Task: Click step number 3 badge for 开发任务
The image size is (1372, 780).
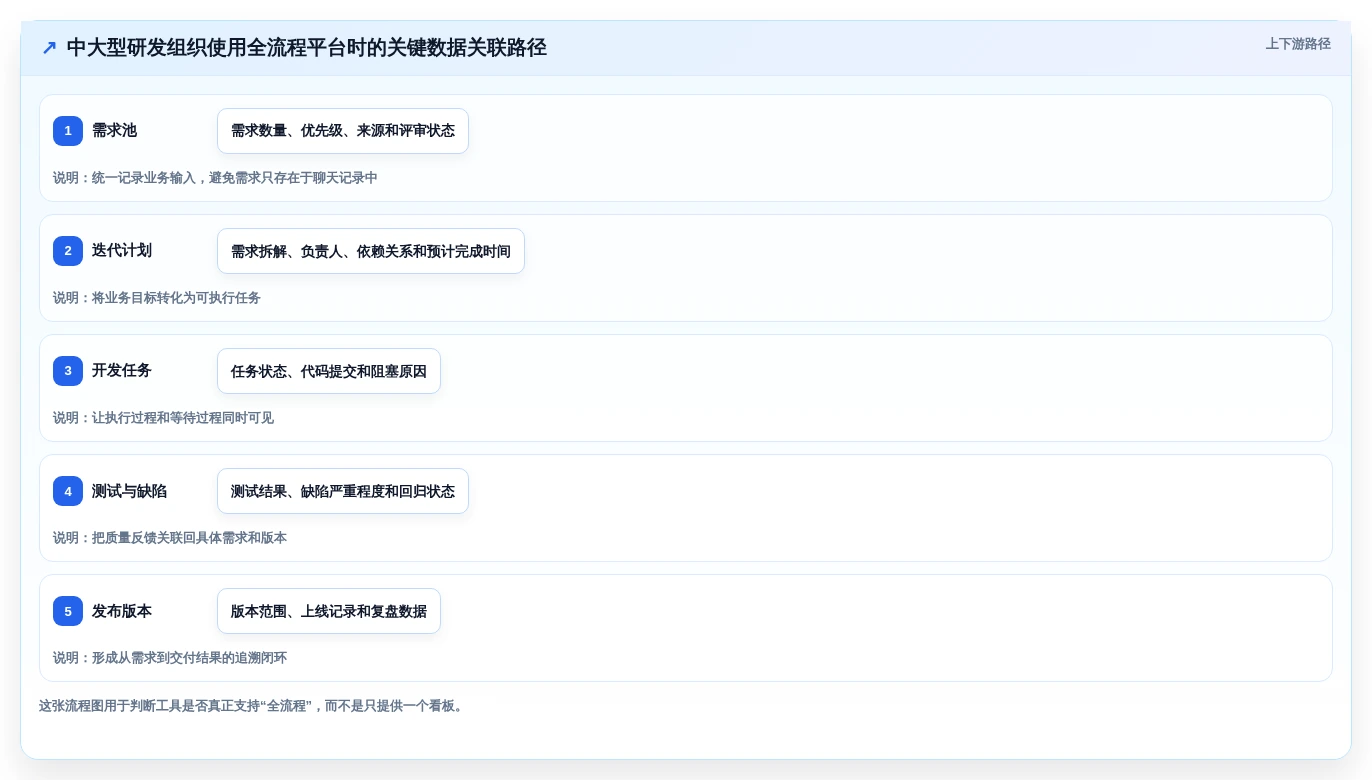Action: [68, 371]
